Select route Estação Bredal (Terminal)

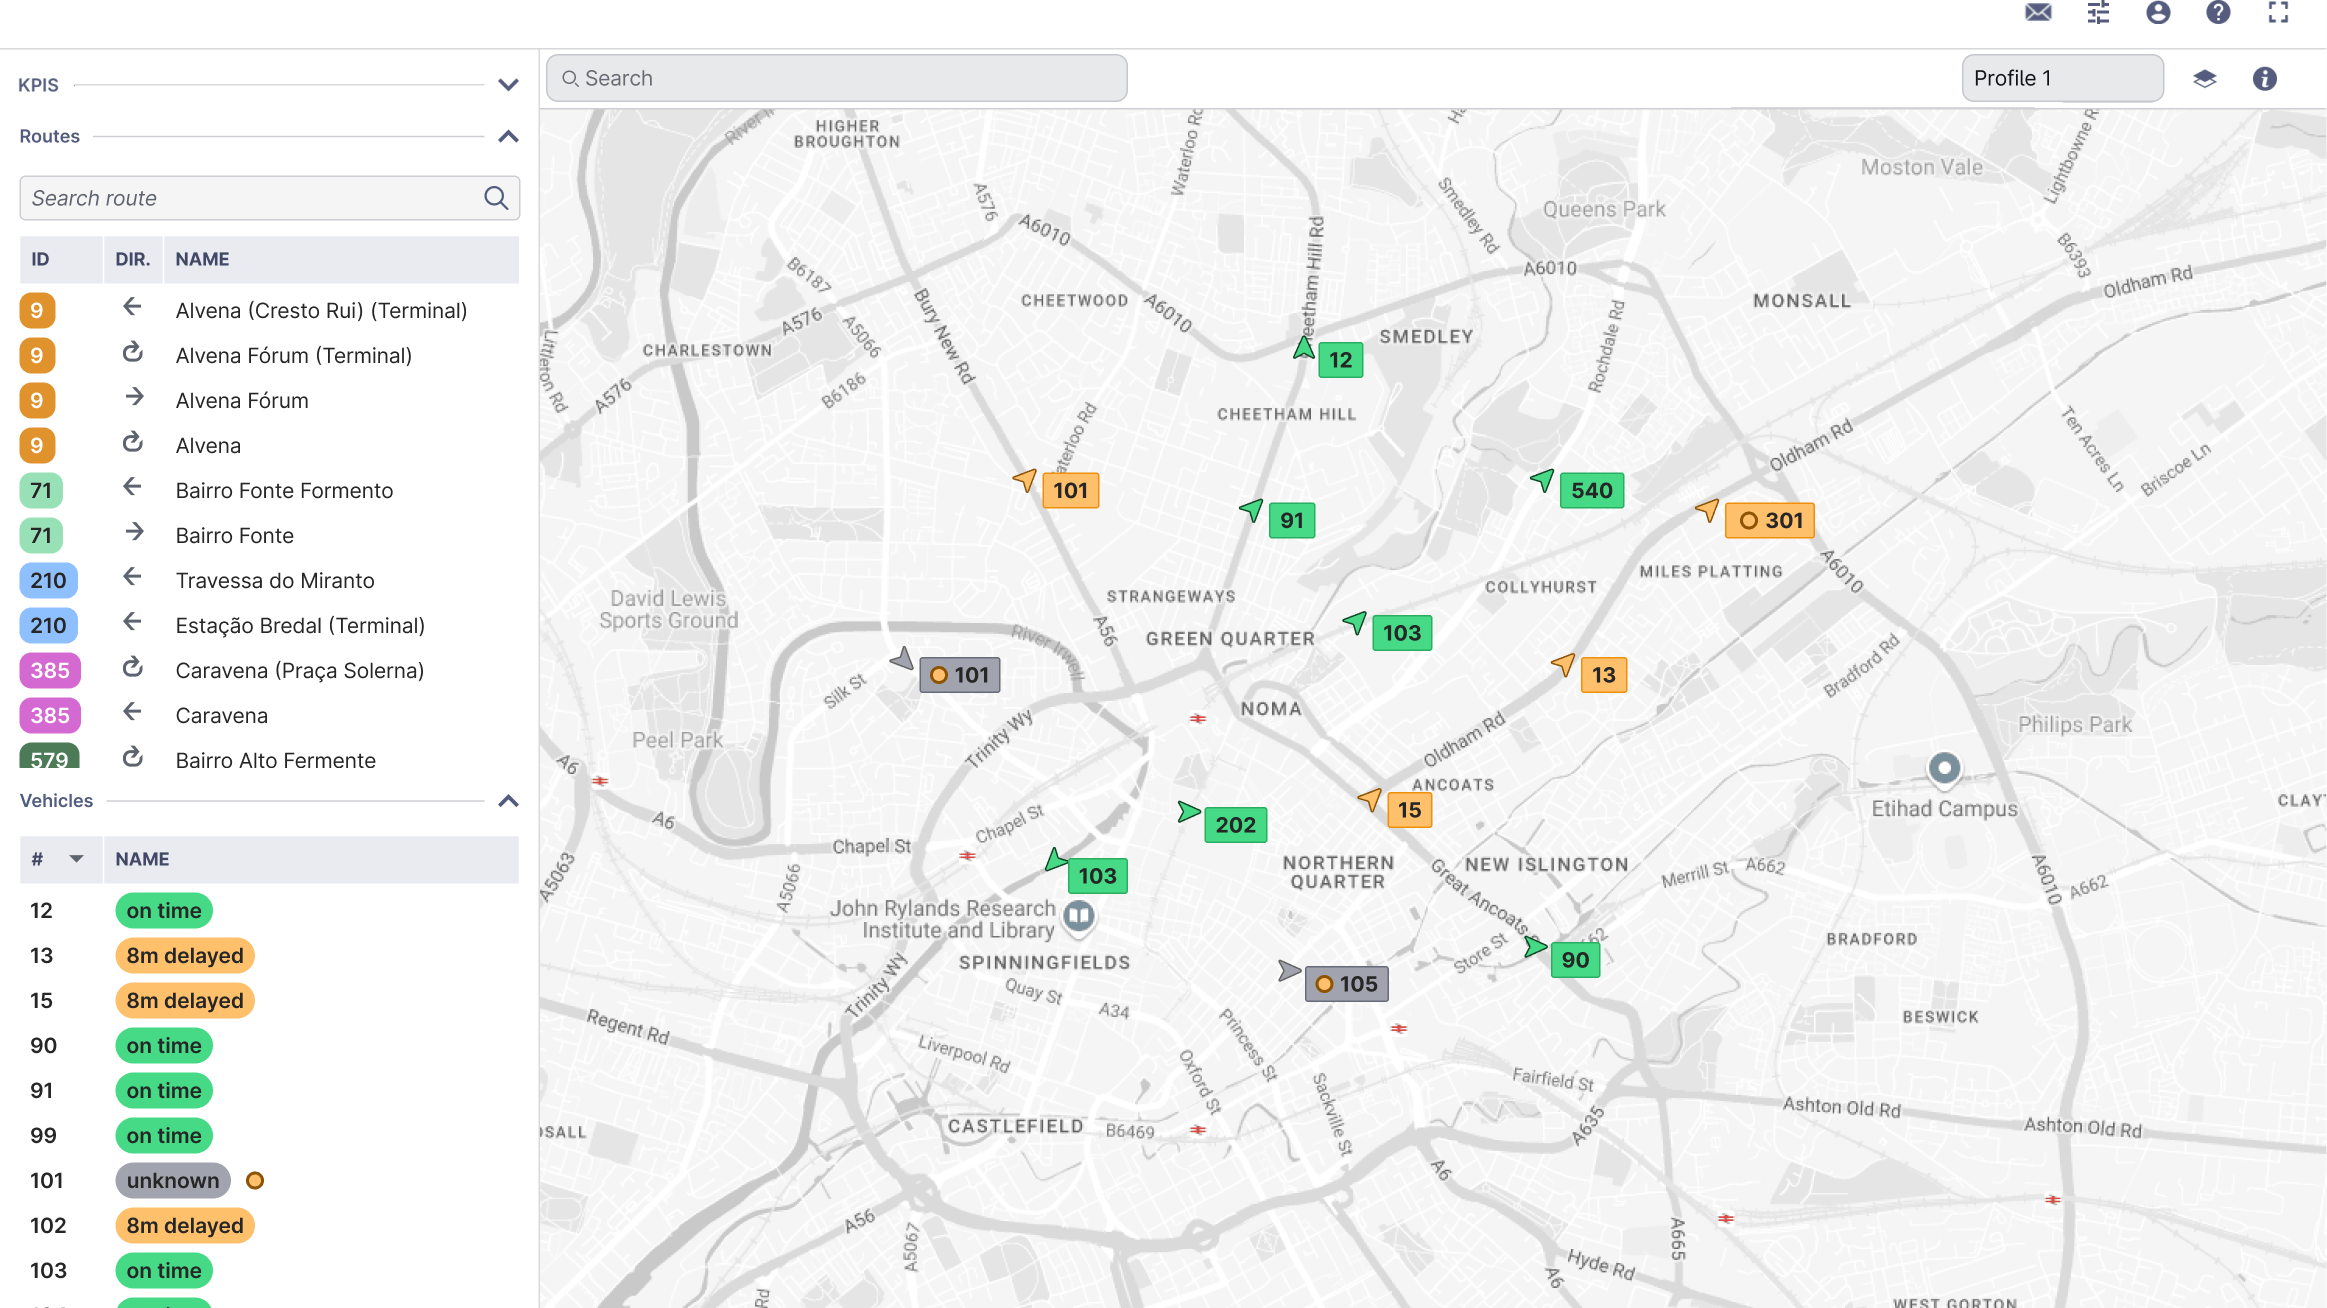(269, 625)
